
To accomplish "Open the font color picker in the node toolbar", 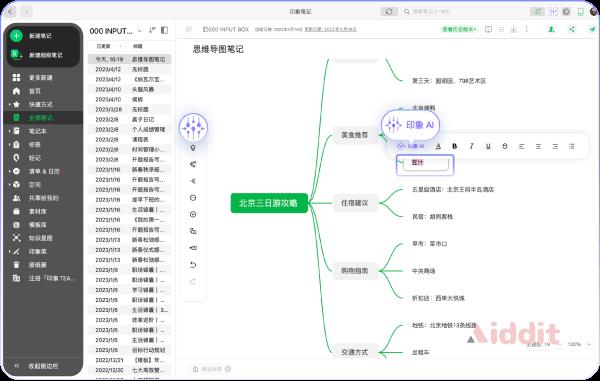I will 438,146.
